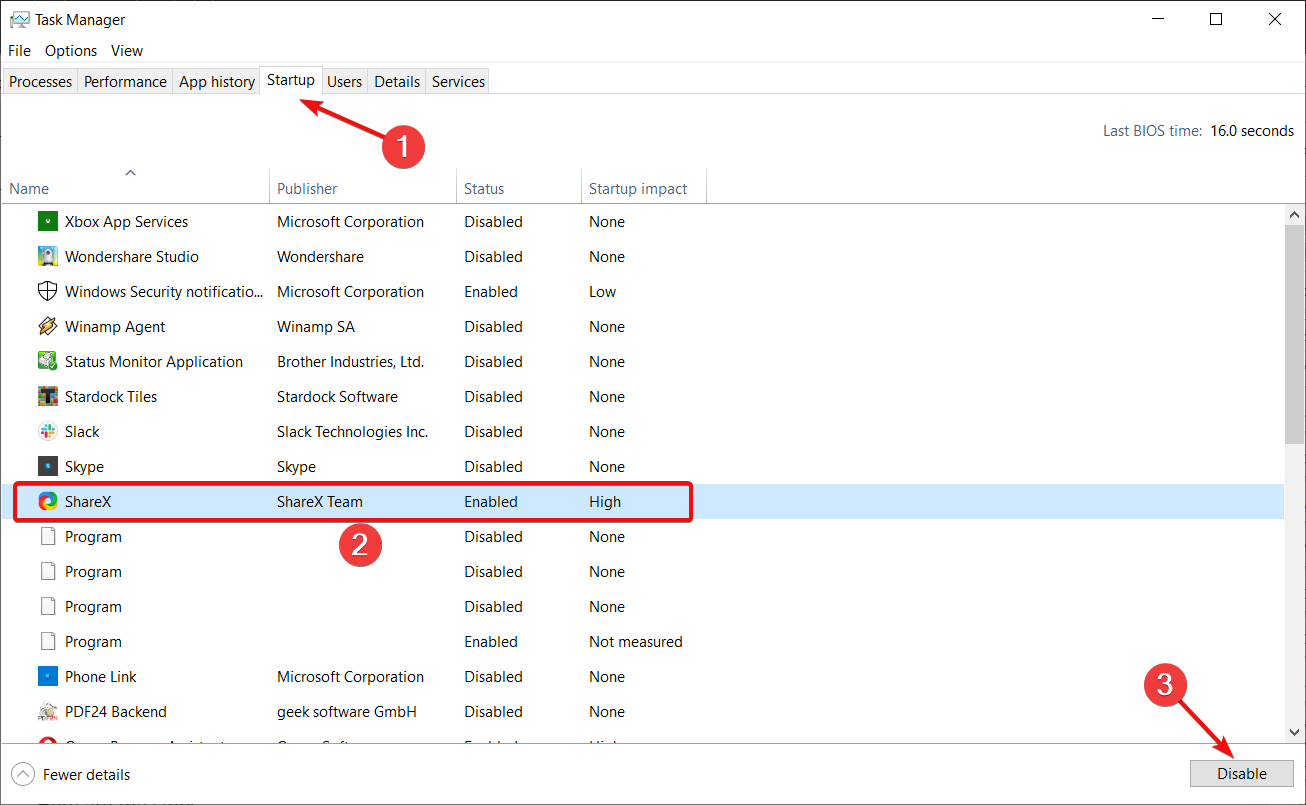Select the ShareX entry name

[88, 502]
